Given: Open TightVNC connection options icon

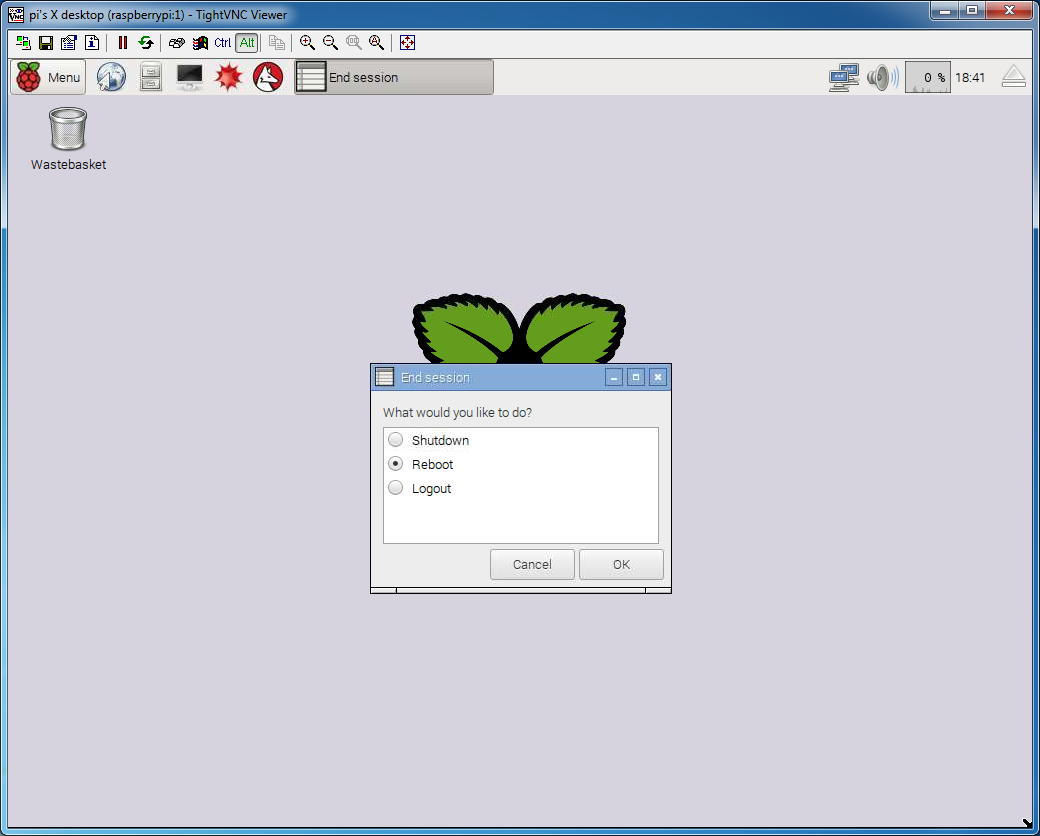Looking at the screenshot, I should [68, 43].
